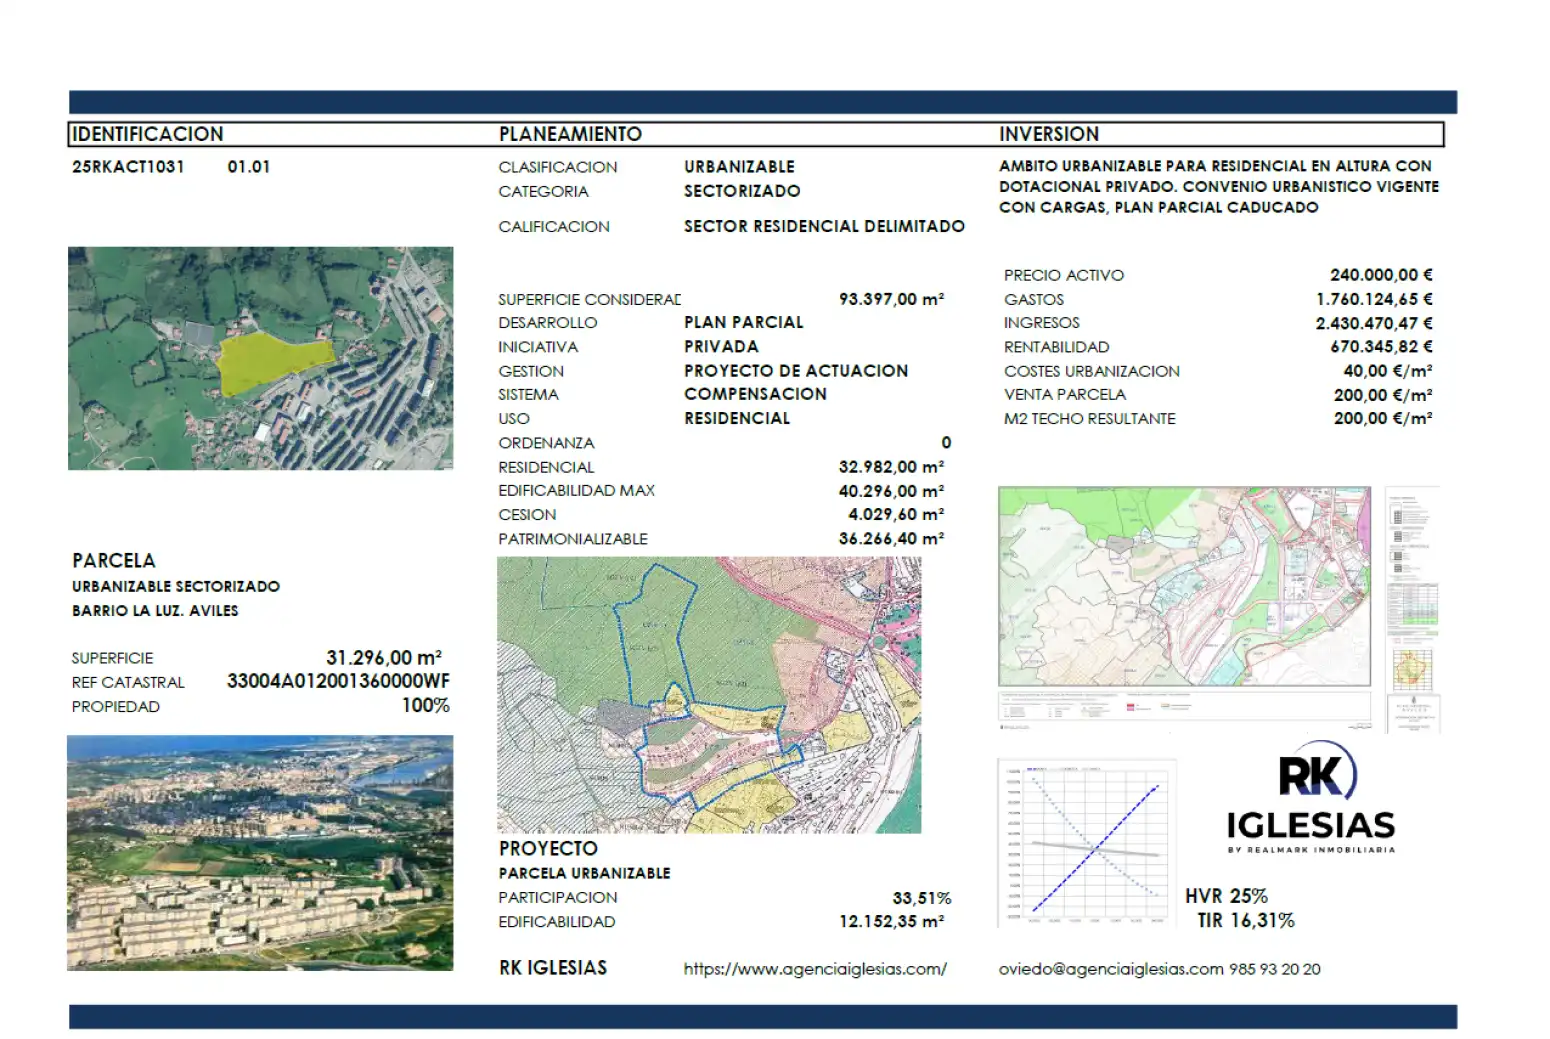Screen dimensions: 1550x1039
Task: Select the RENTABILIDAD 670.345,82 € value
Action: 1381,347
